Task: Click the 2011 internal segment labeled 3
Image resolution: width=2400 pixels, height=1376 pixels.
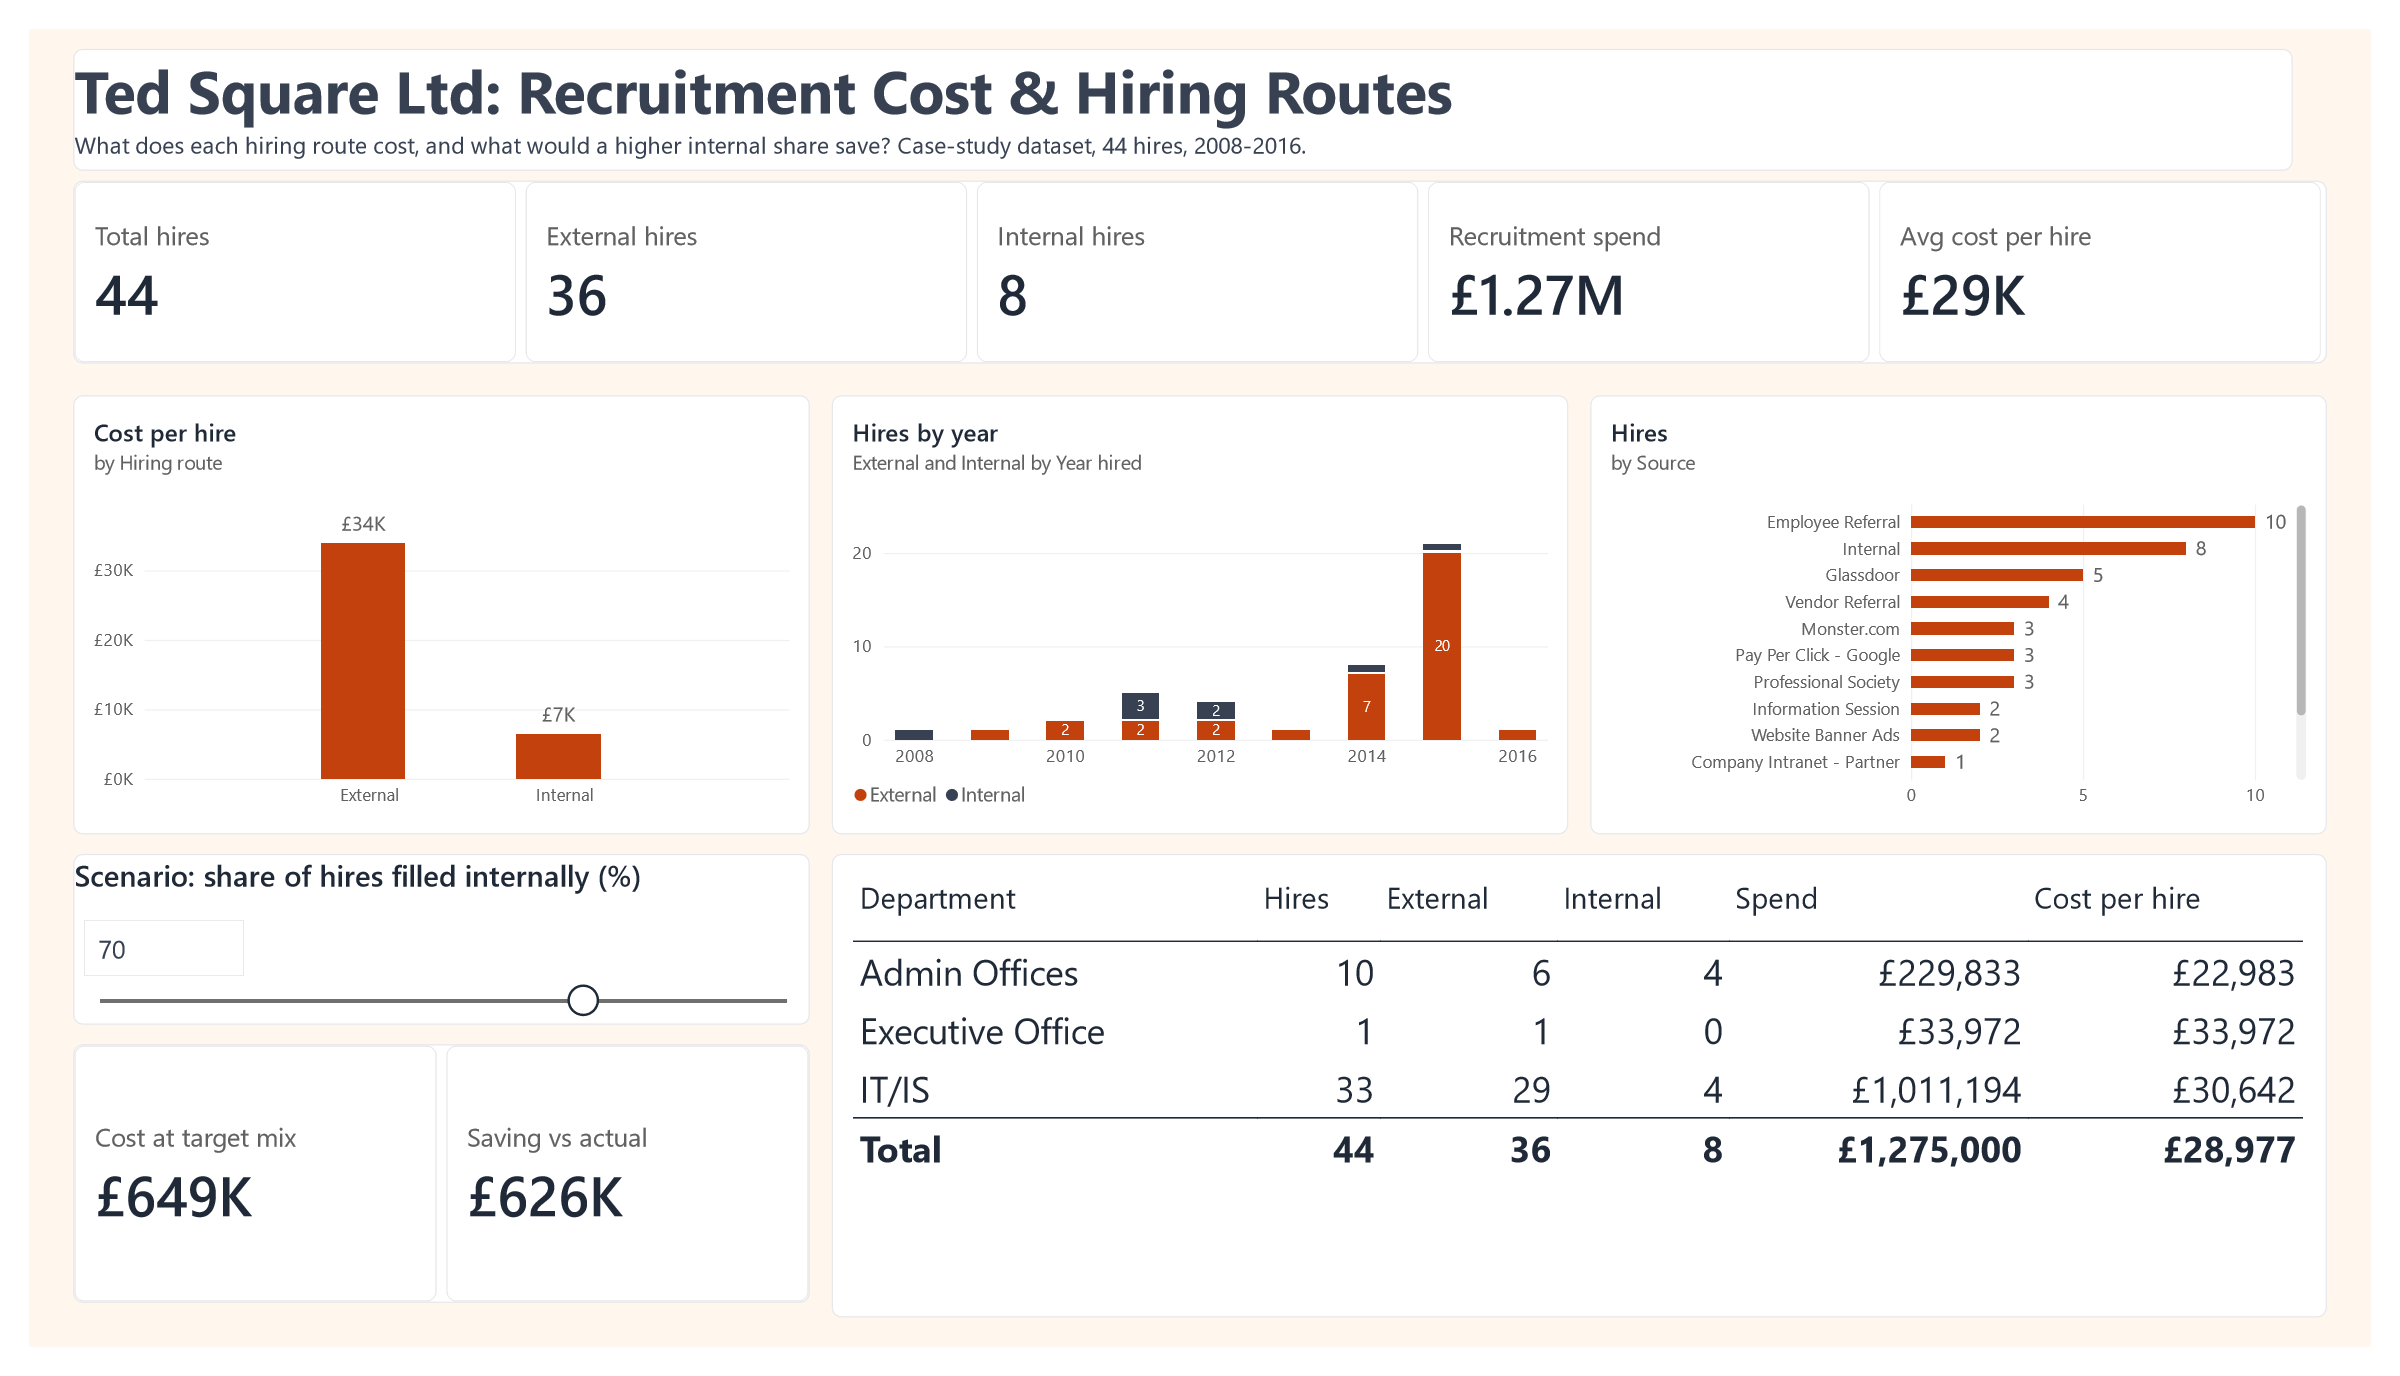Action: coord(1140,705)
